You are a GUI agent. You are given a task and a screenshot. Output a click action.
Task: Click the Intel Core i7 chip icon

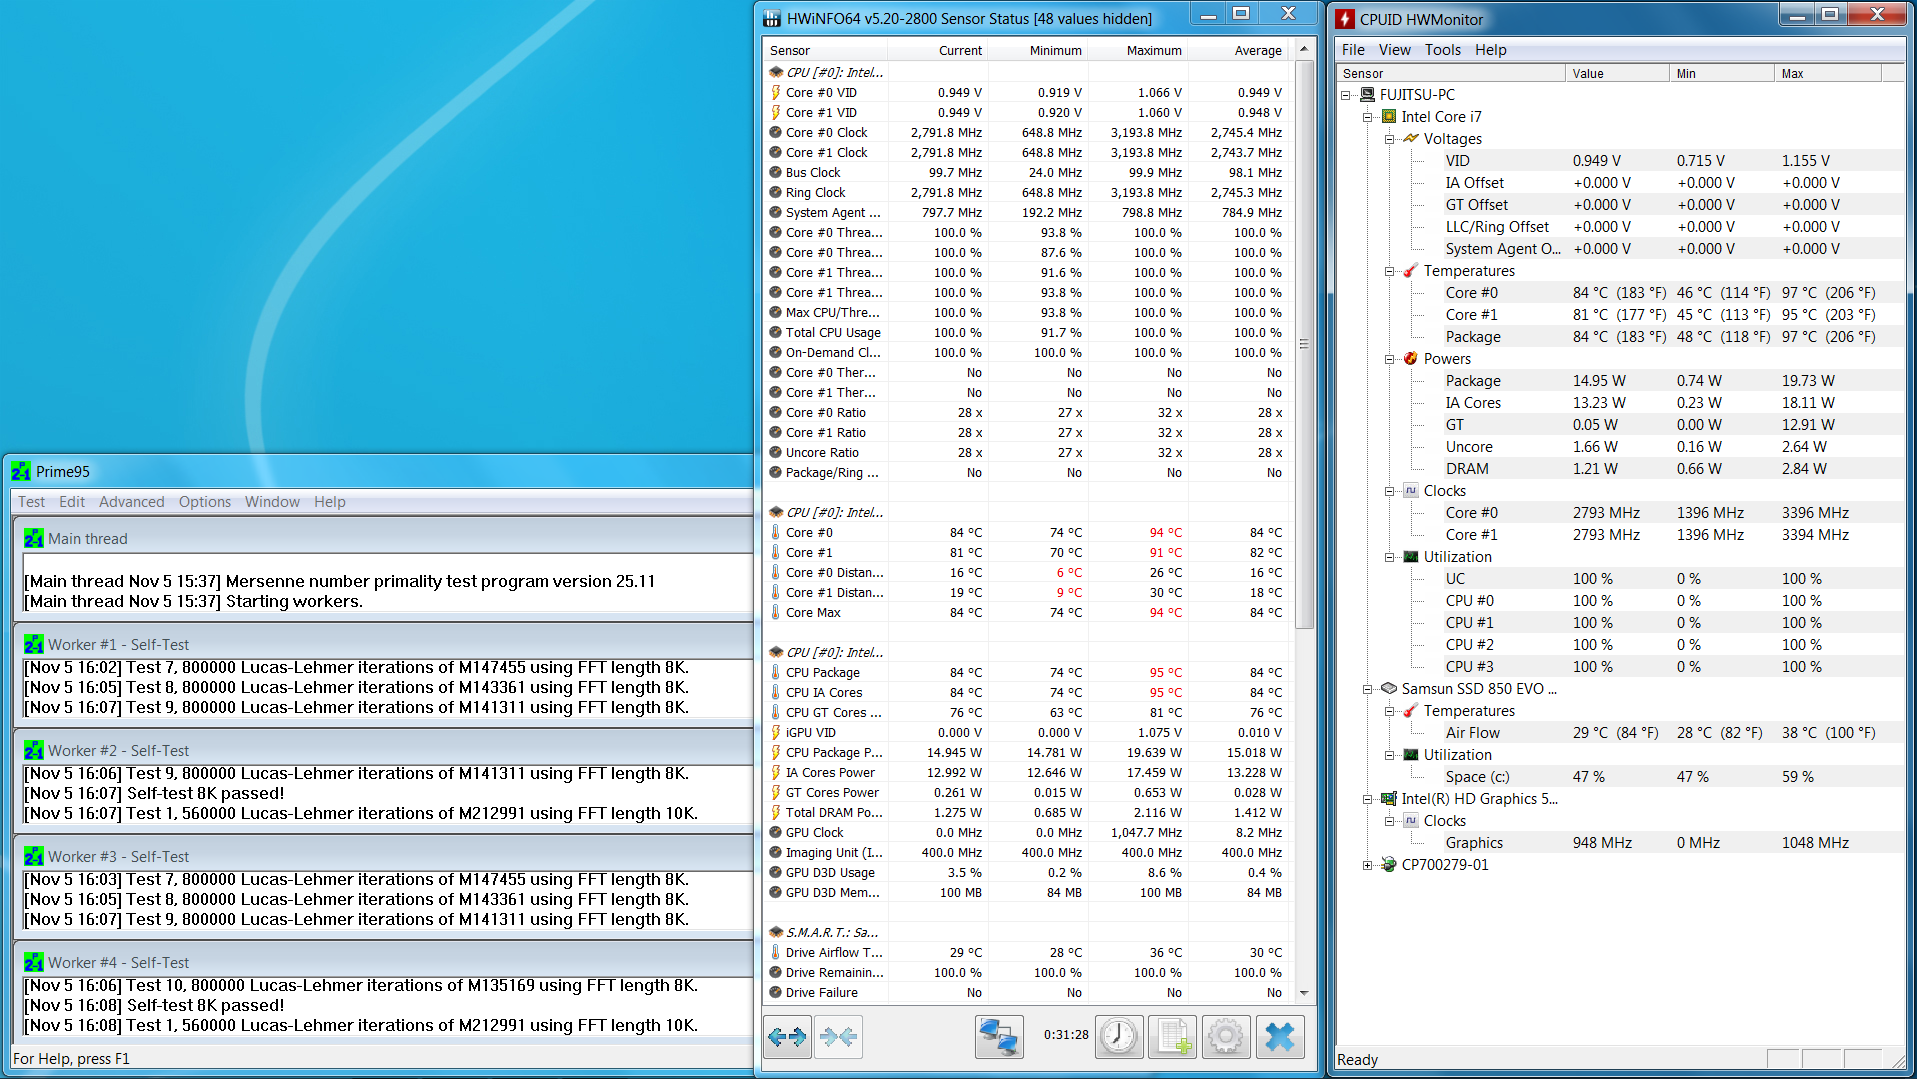pyautogui.click(x=1389, y=117)
